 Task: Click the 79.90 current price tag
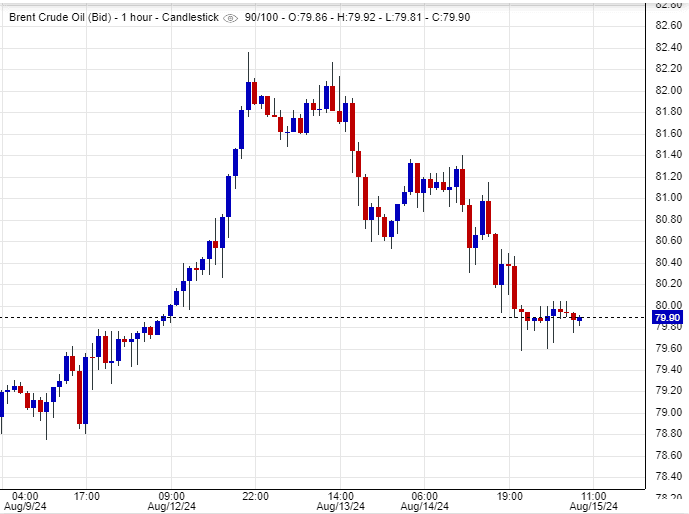click(x=666, y=318)
